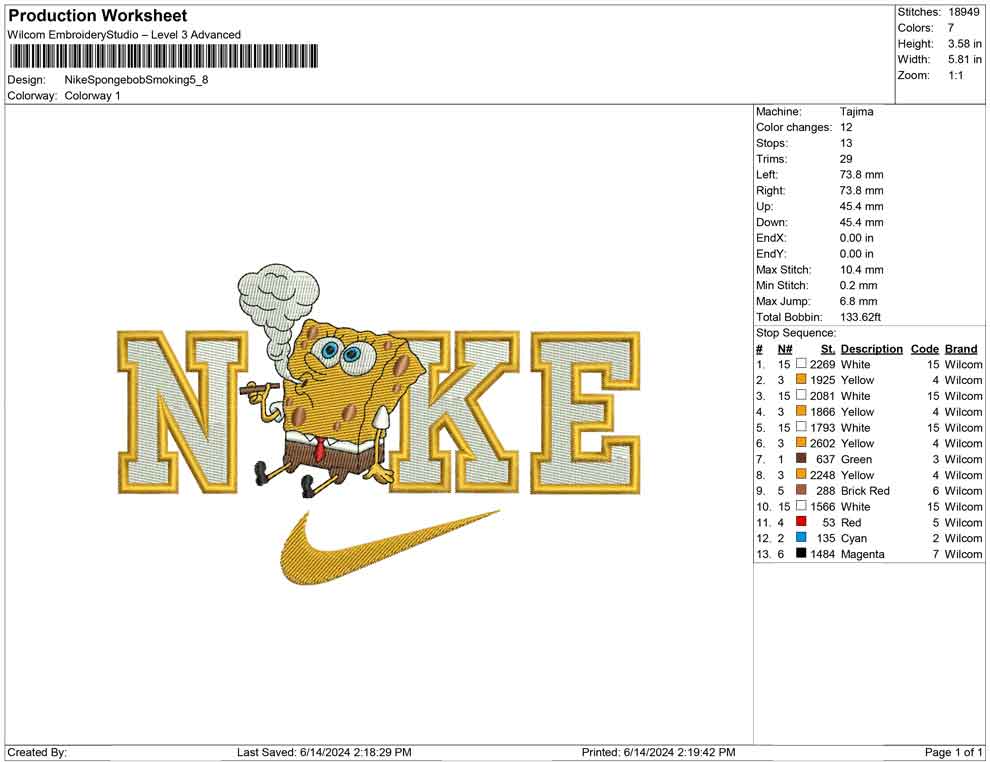Click the Color changes value 12
Screen dimensions: 990x762
point(845,127)
